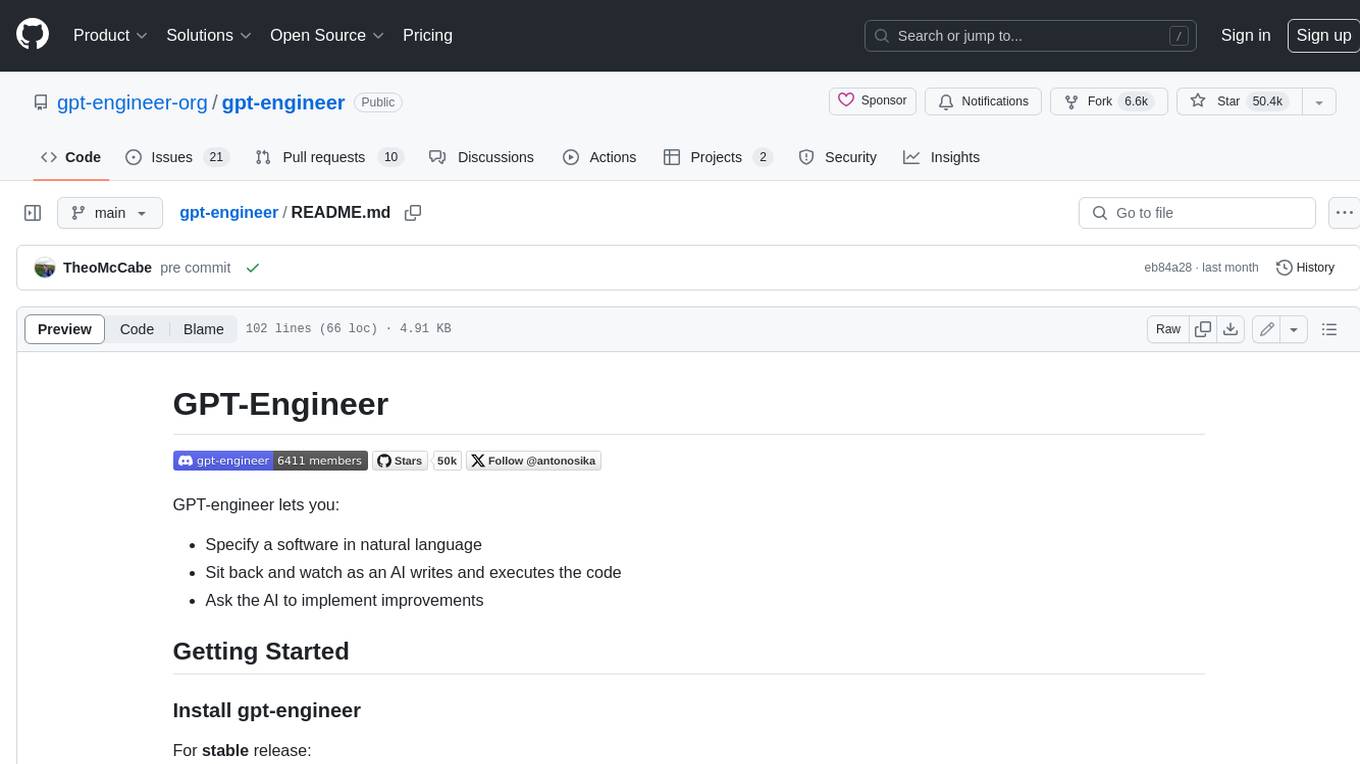
Task: Copy the README.md file path
Action: (412, 213)
